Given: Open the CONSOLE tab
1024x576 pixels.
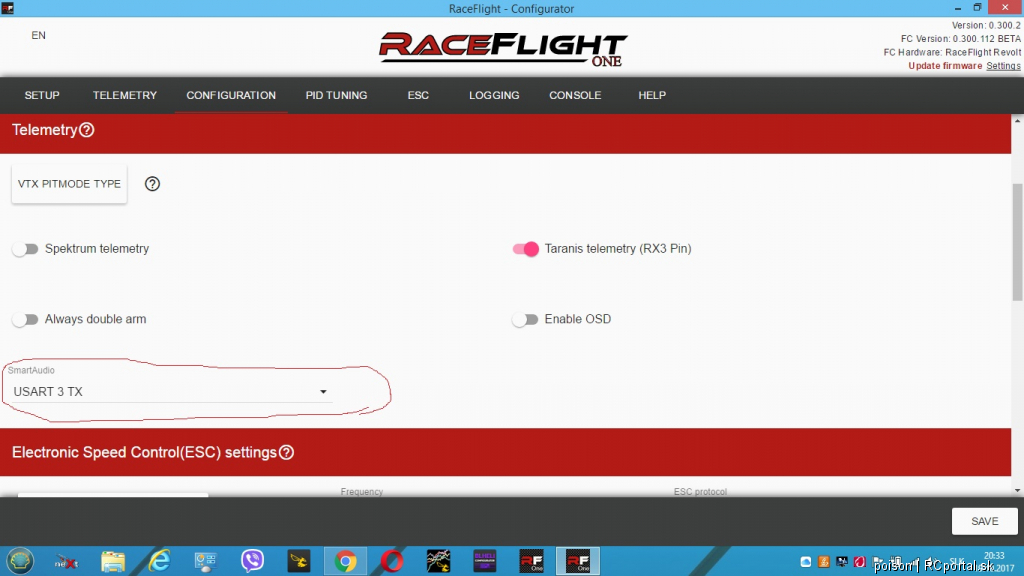Looking at the screenshot, I should click(x=575, y=95).
